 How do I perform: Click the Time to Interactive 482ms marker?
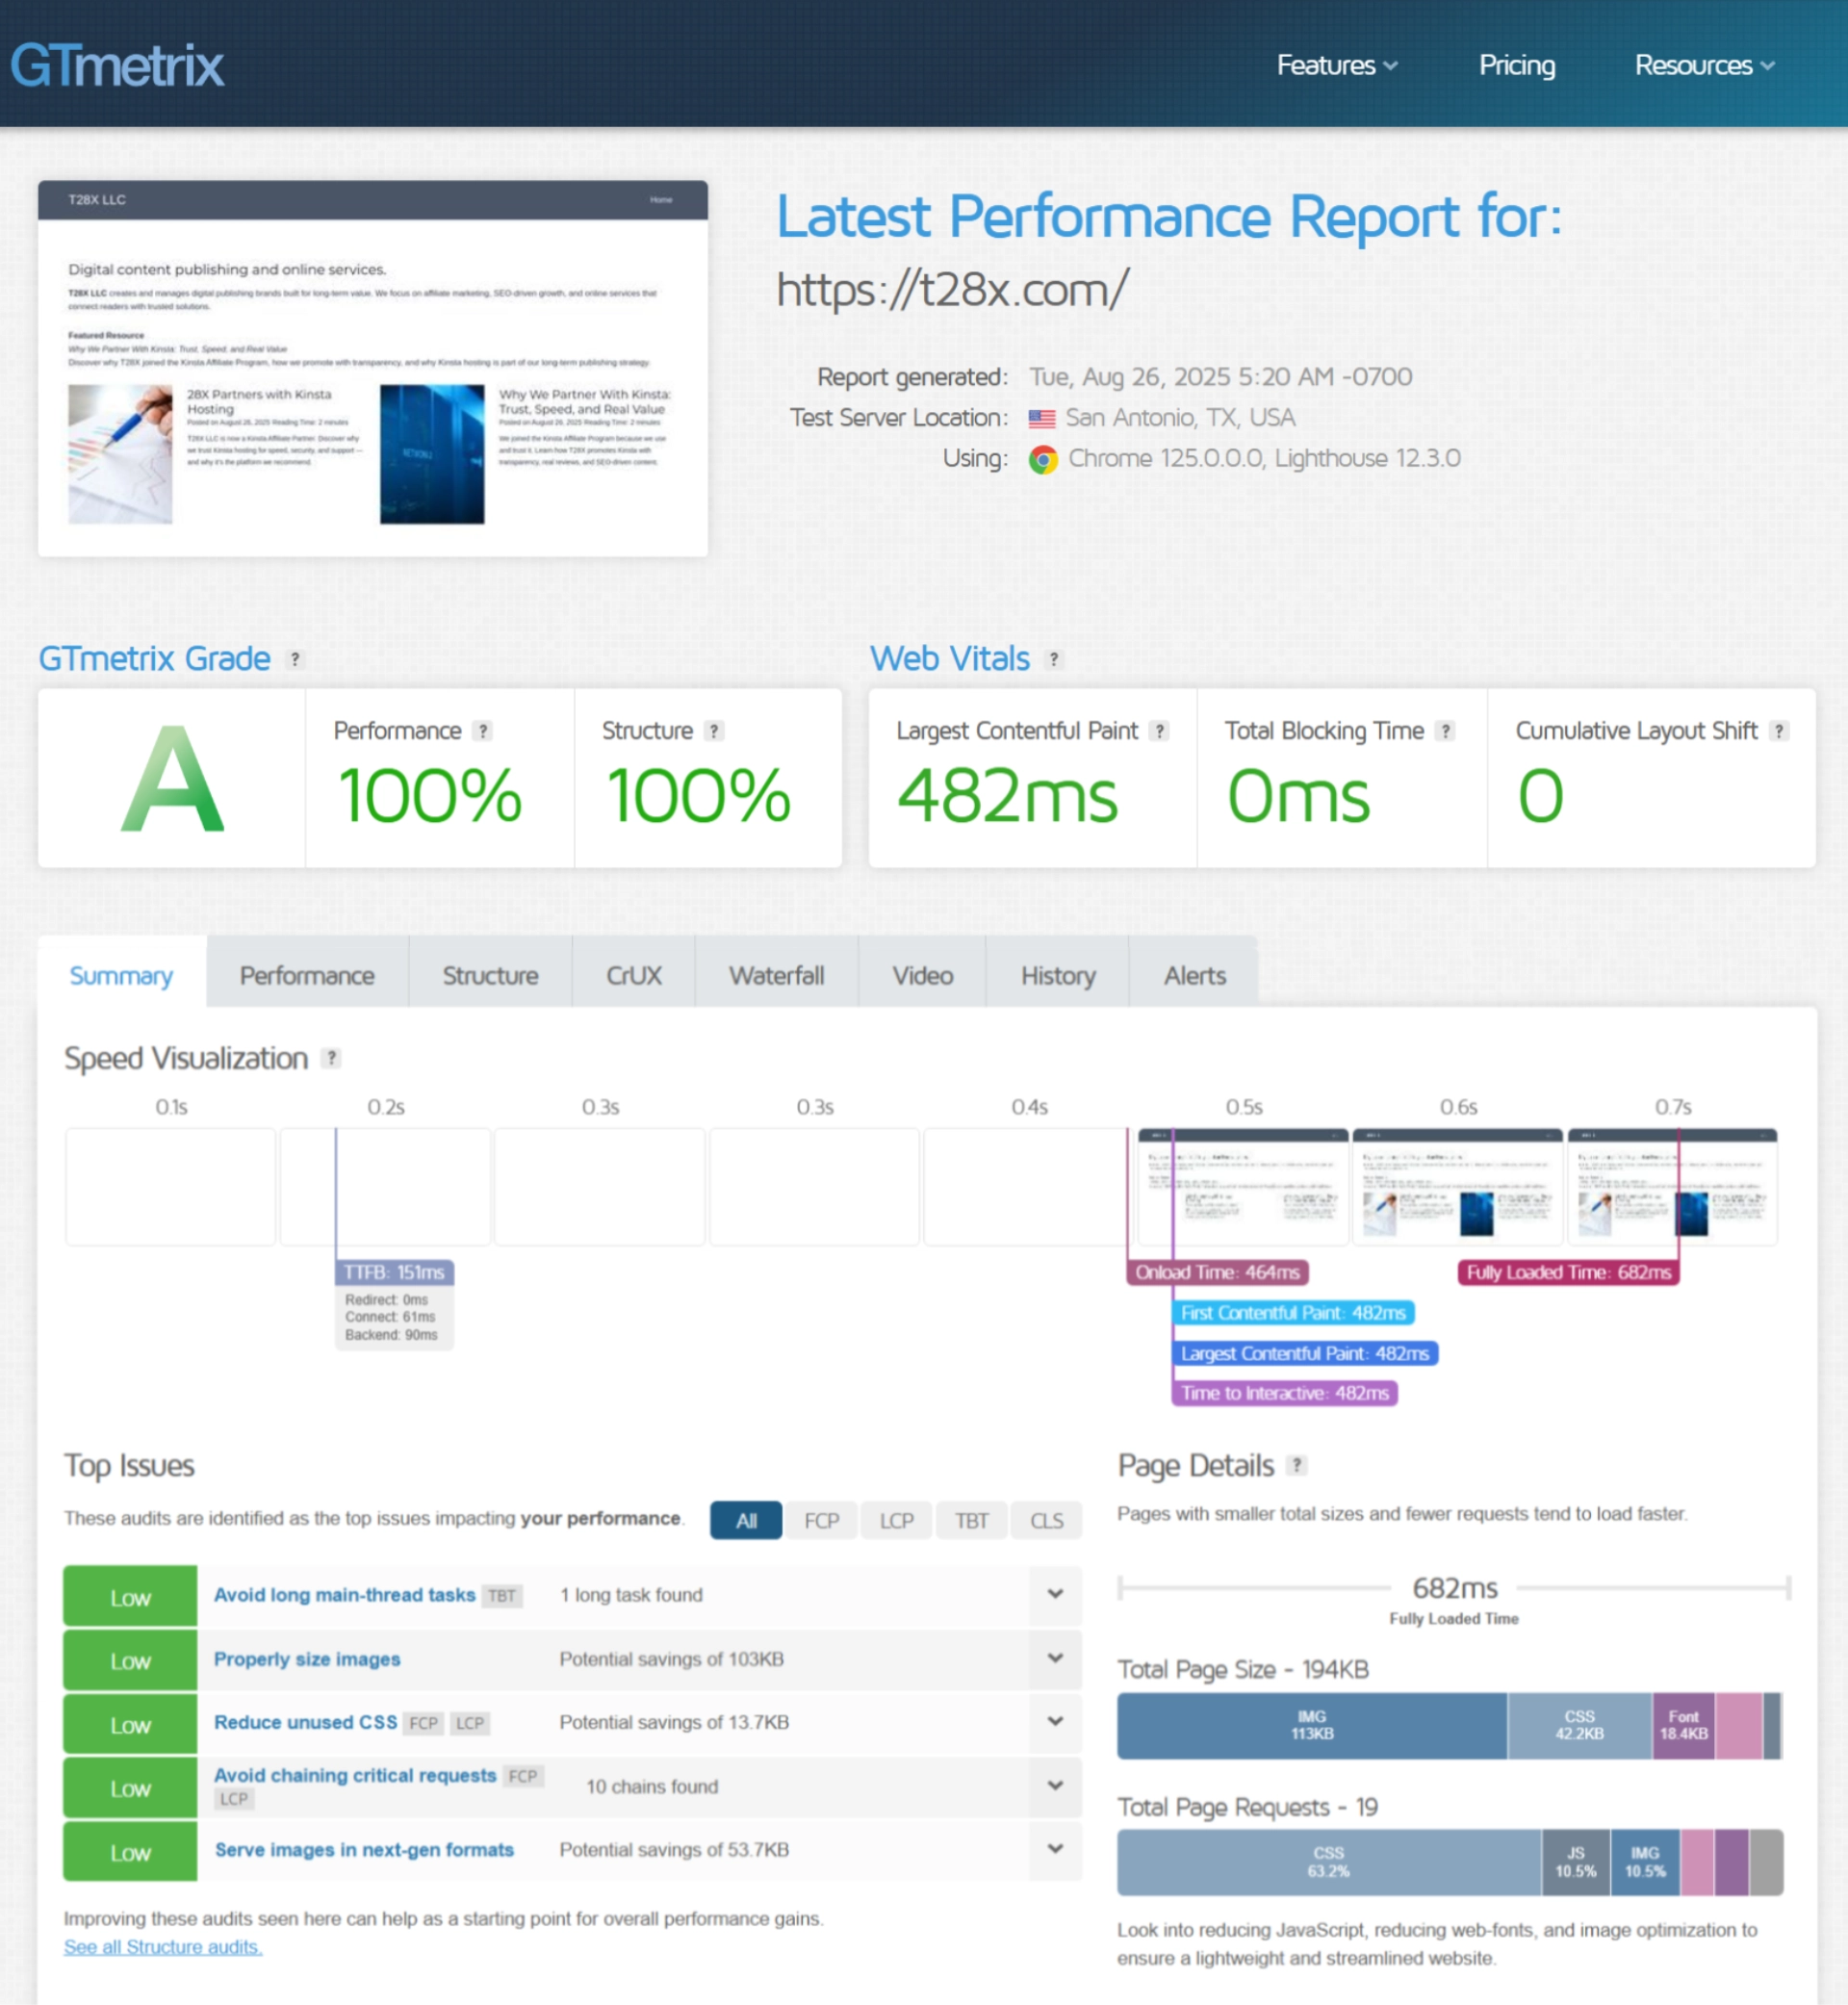pyautogui.click(x=1285, y=1393)
